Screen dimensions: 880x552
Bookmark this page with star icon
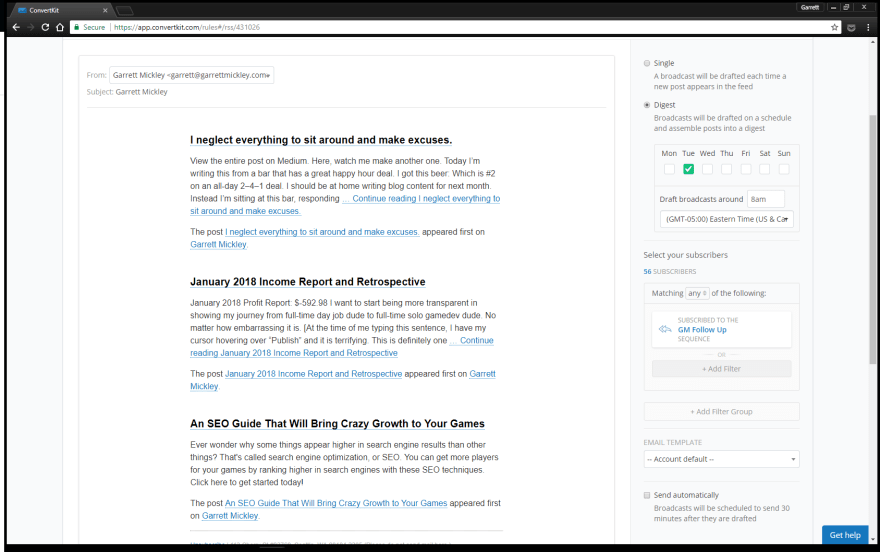[x=834, y=27]
